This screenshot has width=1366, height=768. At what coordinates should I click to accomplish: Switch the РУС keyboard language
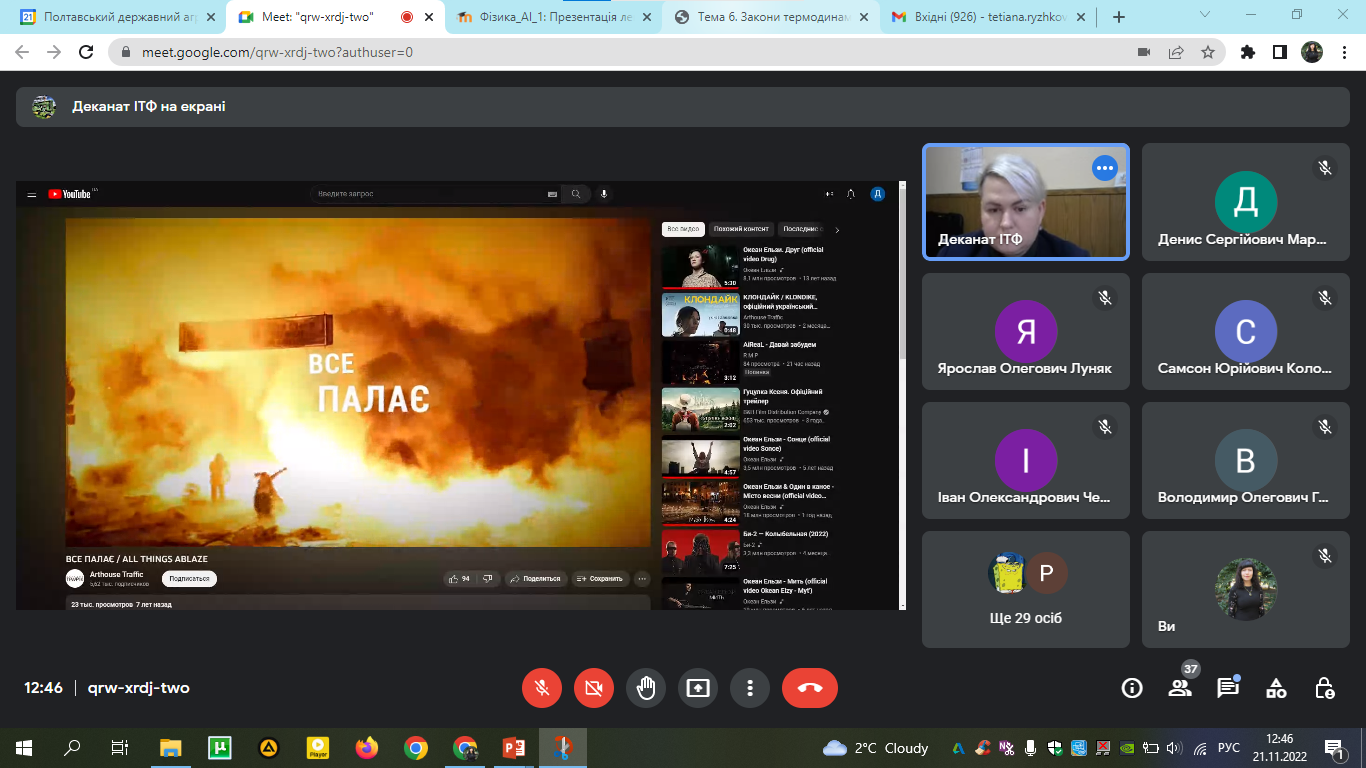click(1229, 747)
